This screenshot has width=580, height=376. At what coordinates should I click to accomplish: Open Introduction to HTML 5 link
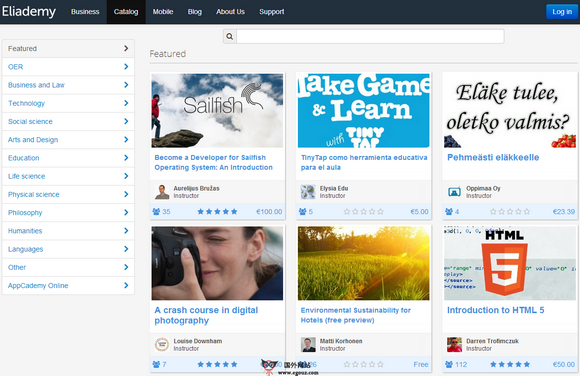point(496,310)
